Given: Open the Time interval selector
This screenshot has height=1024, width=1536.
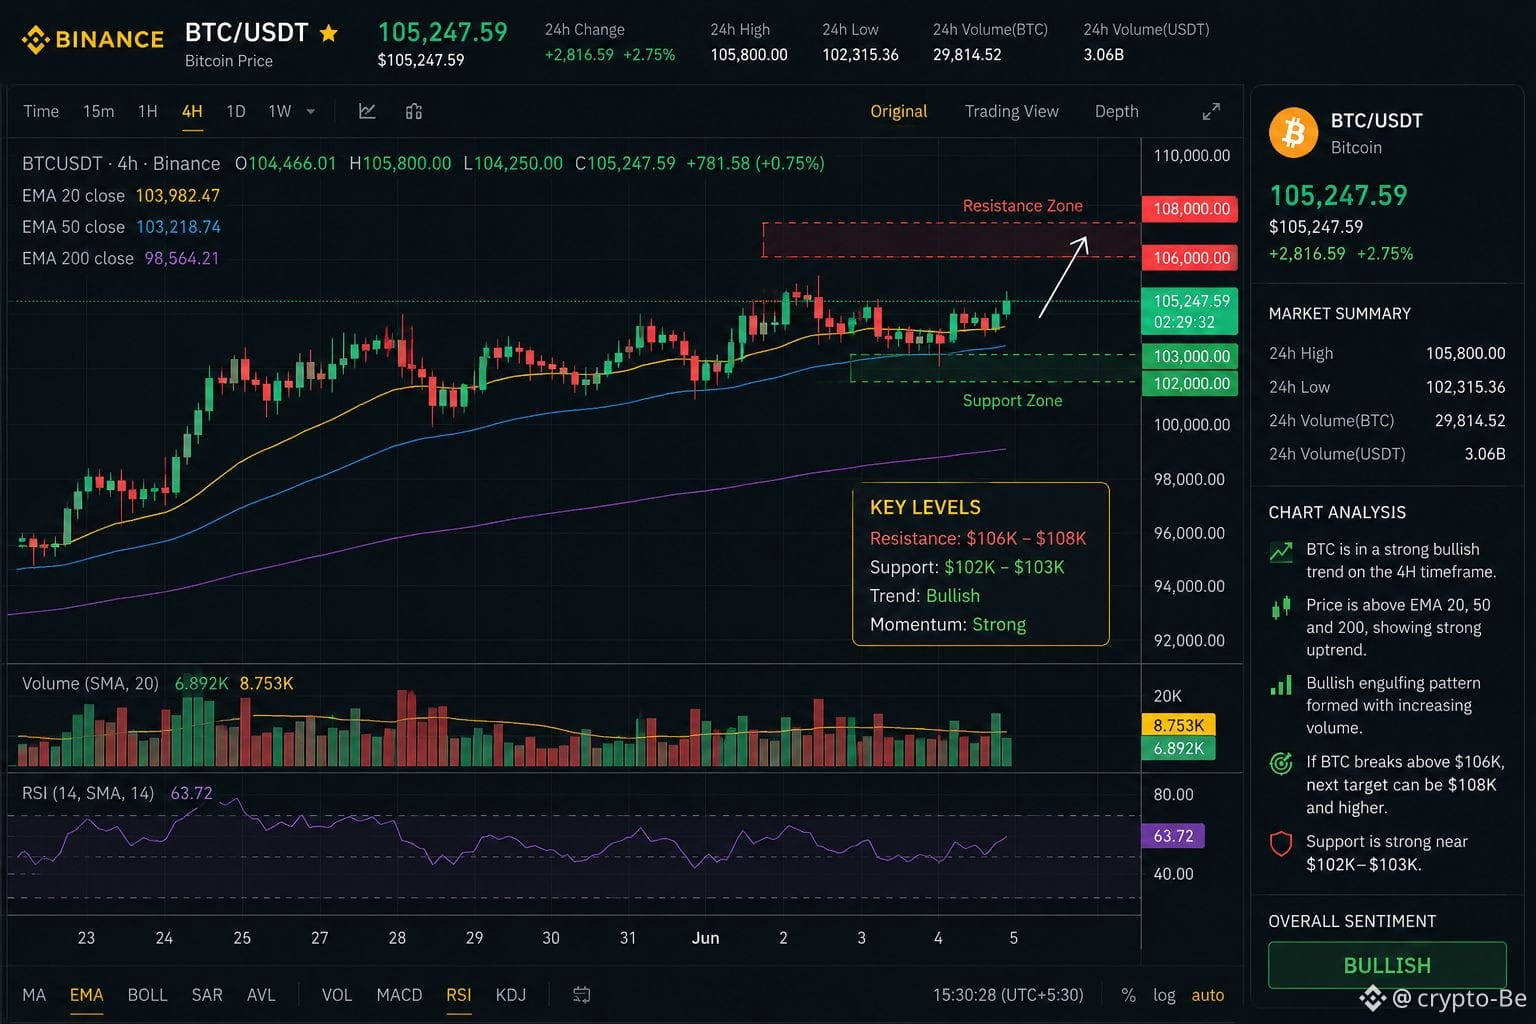Looking at the screenshot, I should 41,111.
